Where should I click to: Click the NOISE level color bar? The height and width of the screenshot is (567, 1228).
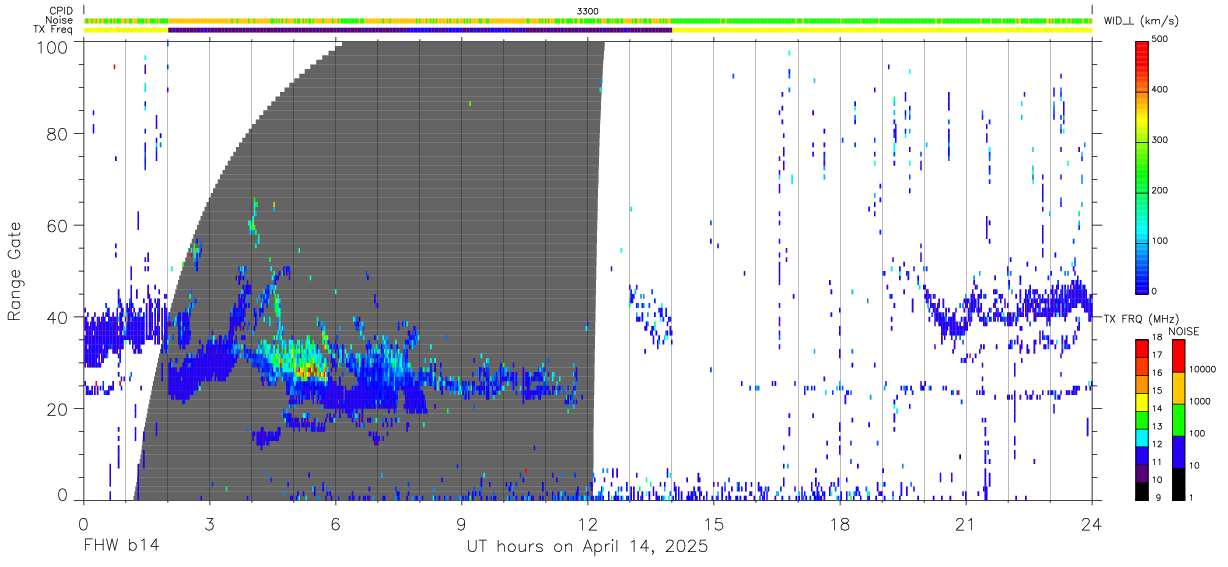click(1179, 419)
